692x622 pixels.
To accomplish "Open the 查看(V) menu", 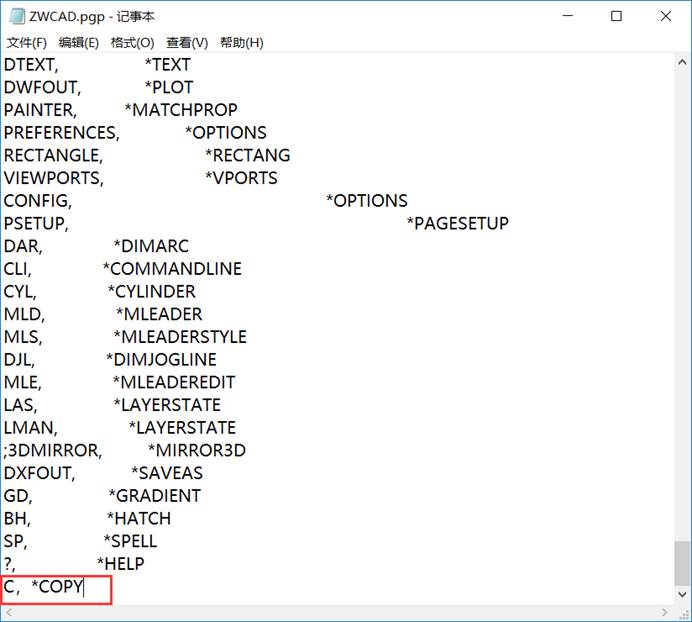I will (x=187, y=43).
